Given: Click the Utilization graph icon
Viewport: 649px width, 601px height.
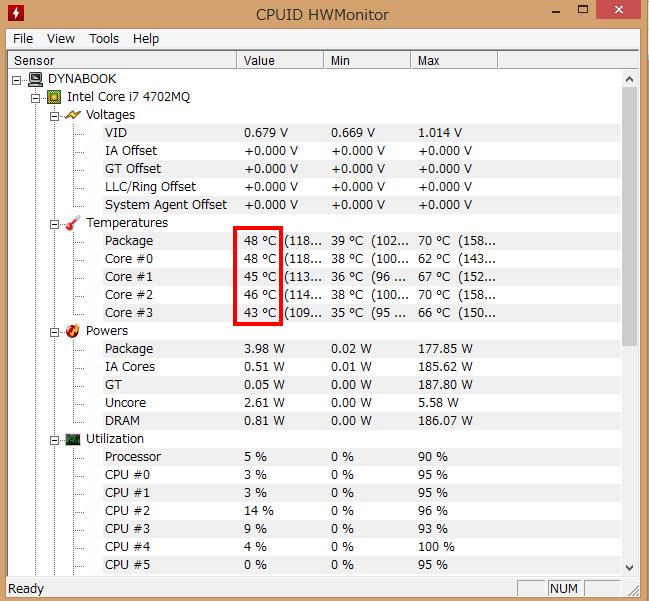Looking at the screenshot, I should coord(73,439).
